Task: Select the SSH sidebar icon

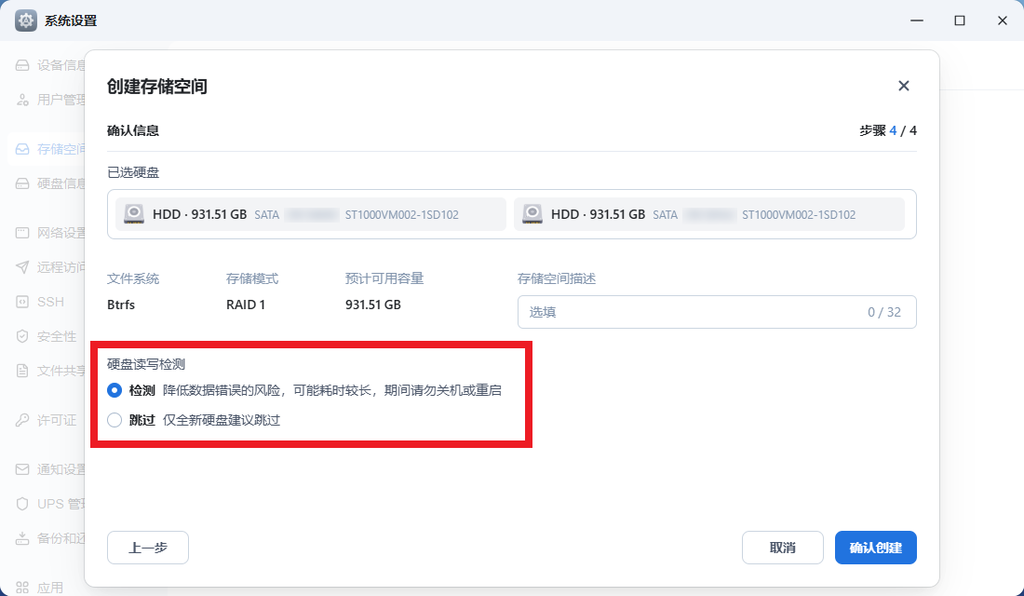Action: tap(22, 301)
